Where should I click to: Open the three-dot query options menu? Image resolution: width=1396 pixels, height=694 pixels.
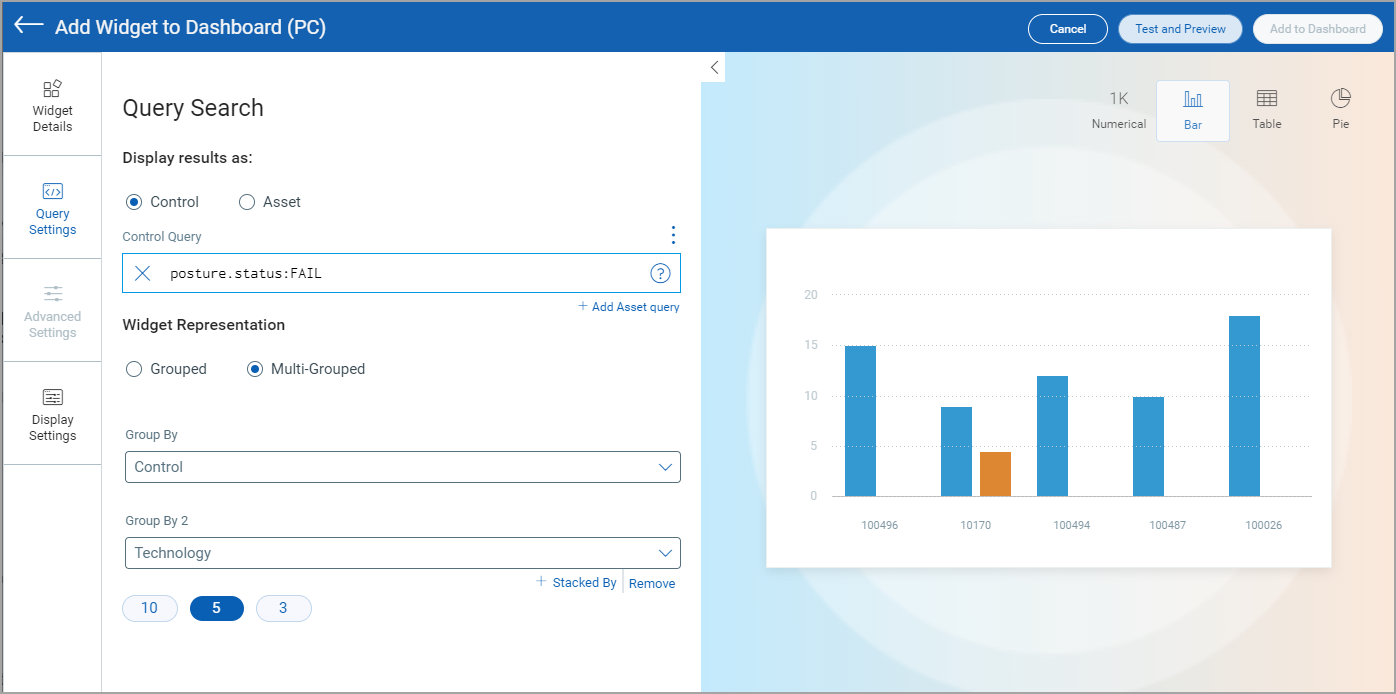(673, 235)
